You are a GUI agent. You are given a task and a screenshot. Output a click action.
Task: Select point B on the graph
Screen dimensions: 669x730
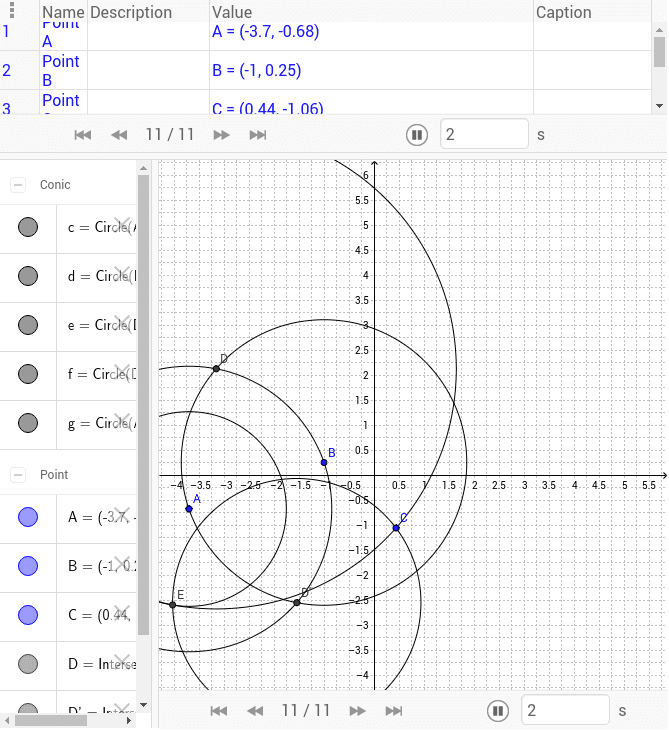point(324,462)
